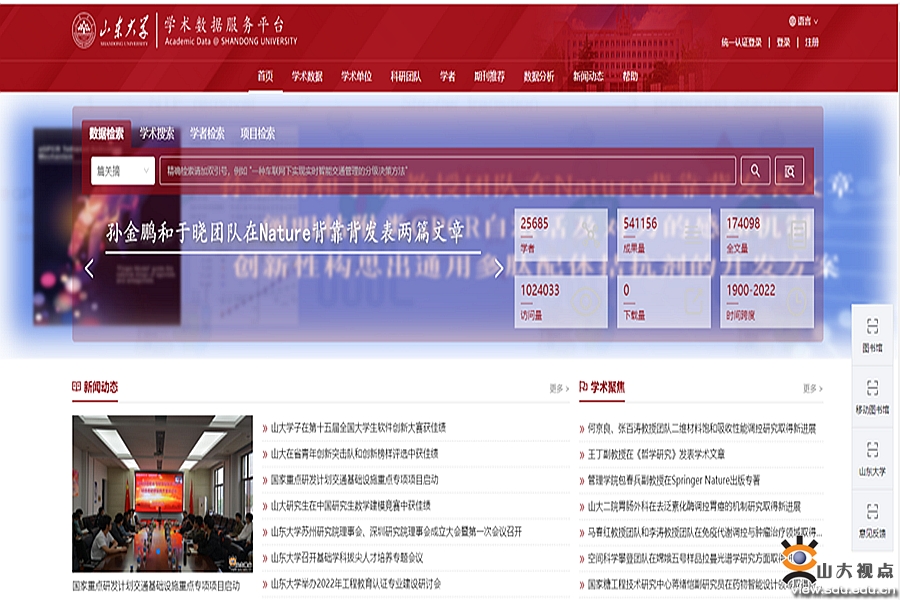
Task: Open the 山东大学 sidebar shortcut
Action: [x=872, y=459]
